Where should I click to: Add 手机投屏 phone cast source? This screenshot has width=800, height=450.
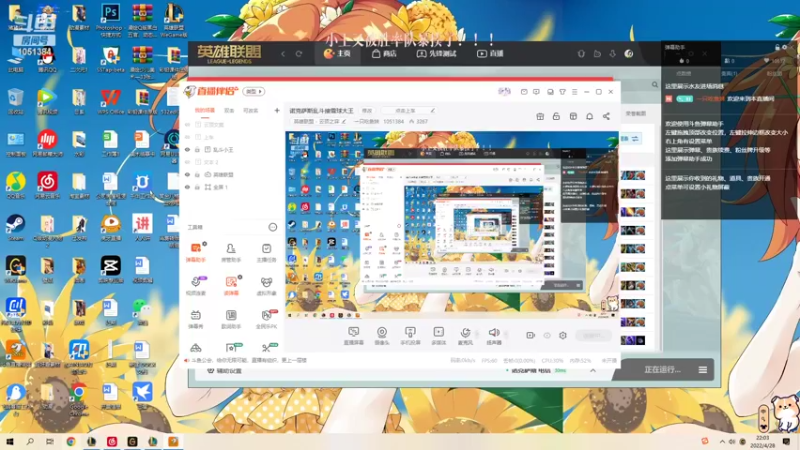tap(410, 336)
